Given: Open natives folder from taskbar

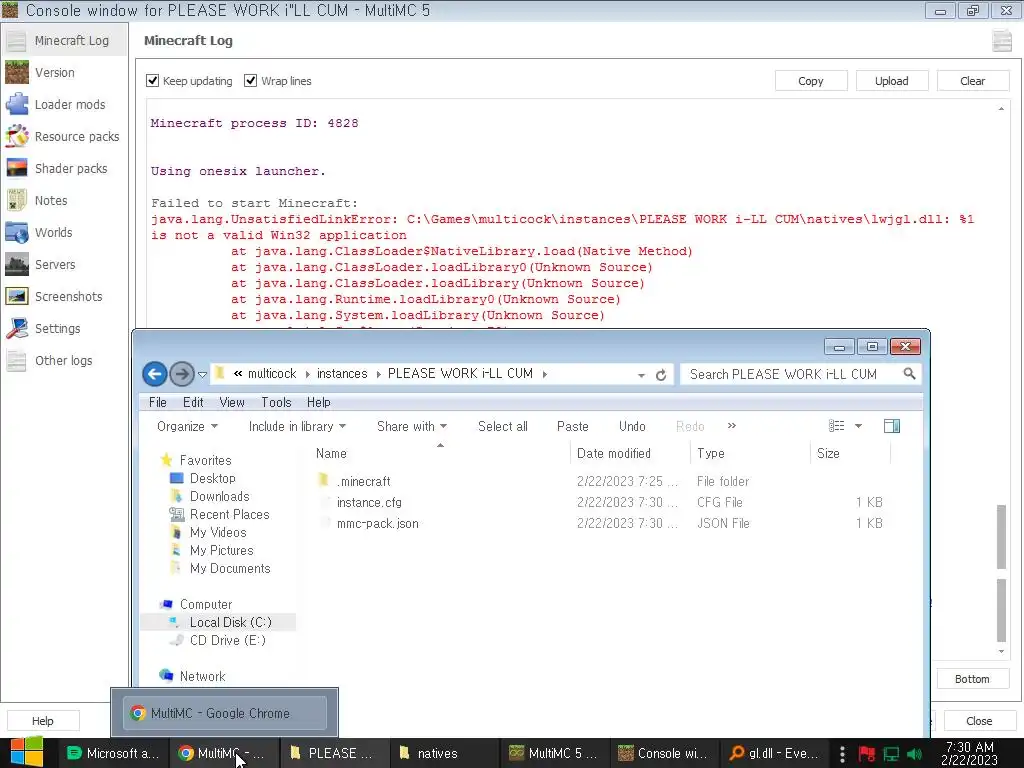Looking at the screenshot, I should pos(443,753).
